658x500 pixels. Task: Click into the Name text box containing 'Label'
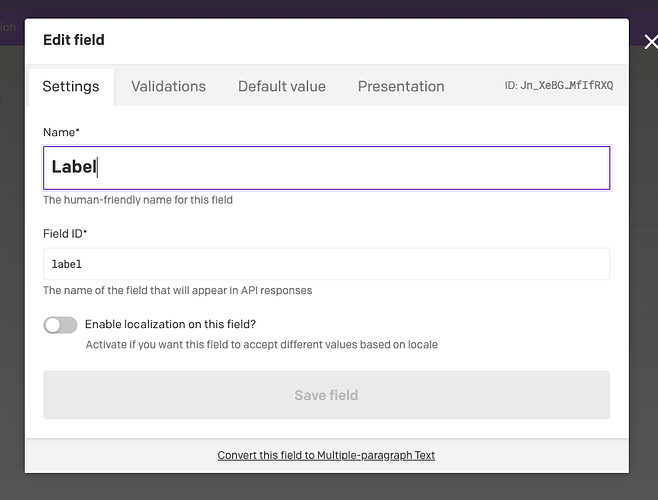(x=326, y=168)
